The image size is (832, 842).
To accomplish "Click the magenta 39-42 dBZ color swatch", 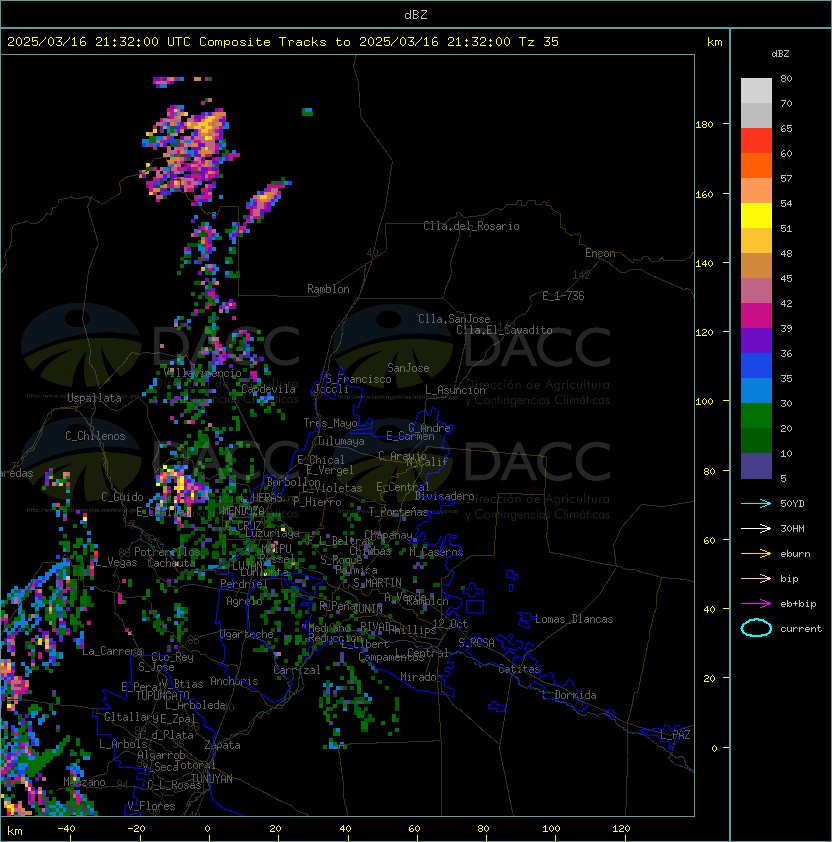I will (756, 316).
